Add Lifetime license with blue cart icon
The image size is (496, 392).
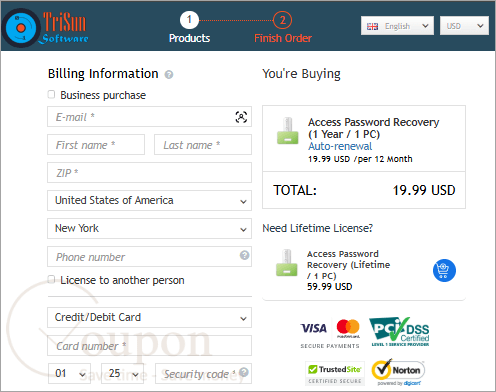coord(444,270)
